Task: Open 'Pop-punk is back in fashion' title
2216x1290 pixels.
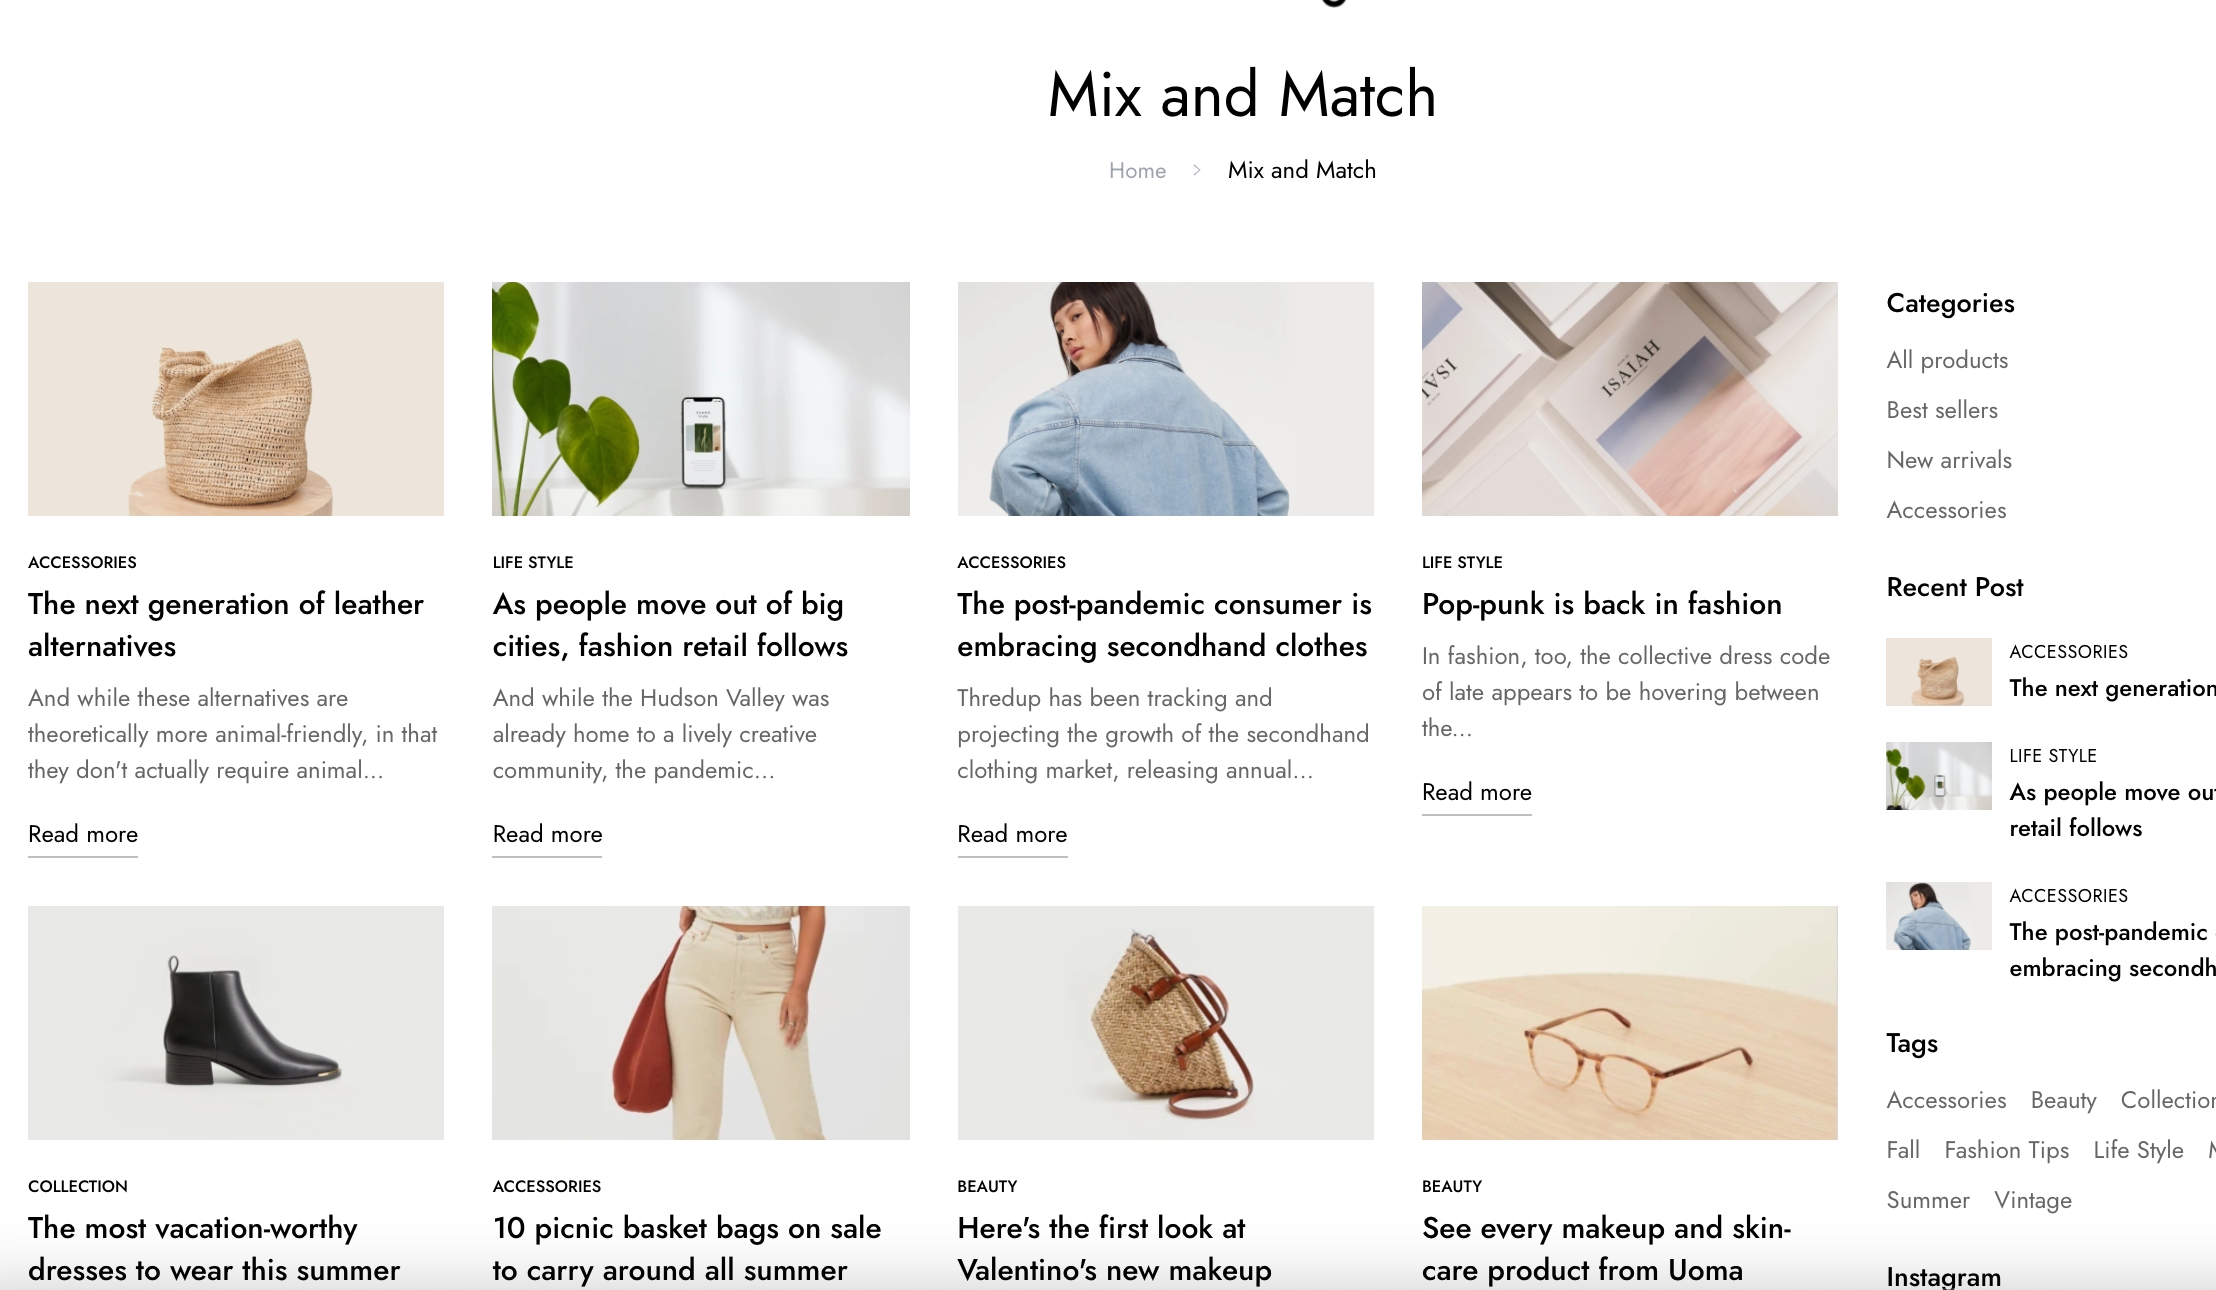Action: click(1602, 604)
